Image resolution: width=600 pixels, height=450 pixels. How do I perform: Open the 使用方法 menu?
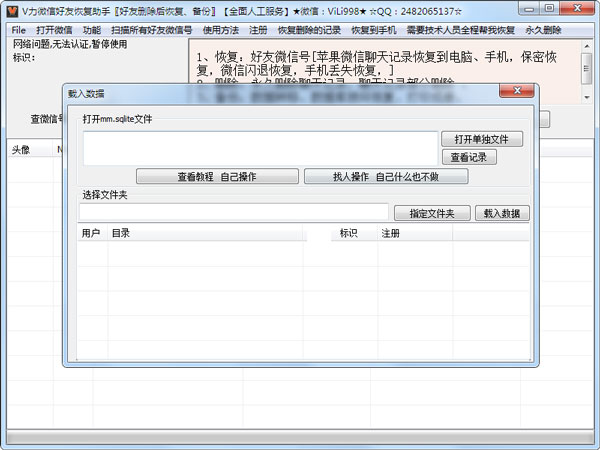pos(221,30)
